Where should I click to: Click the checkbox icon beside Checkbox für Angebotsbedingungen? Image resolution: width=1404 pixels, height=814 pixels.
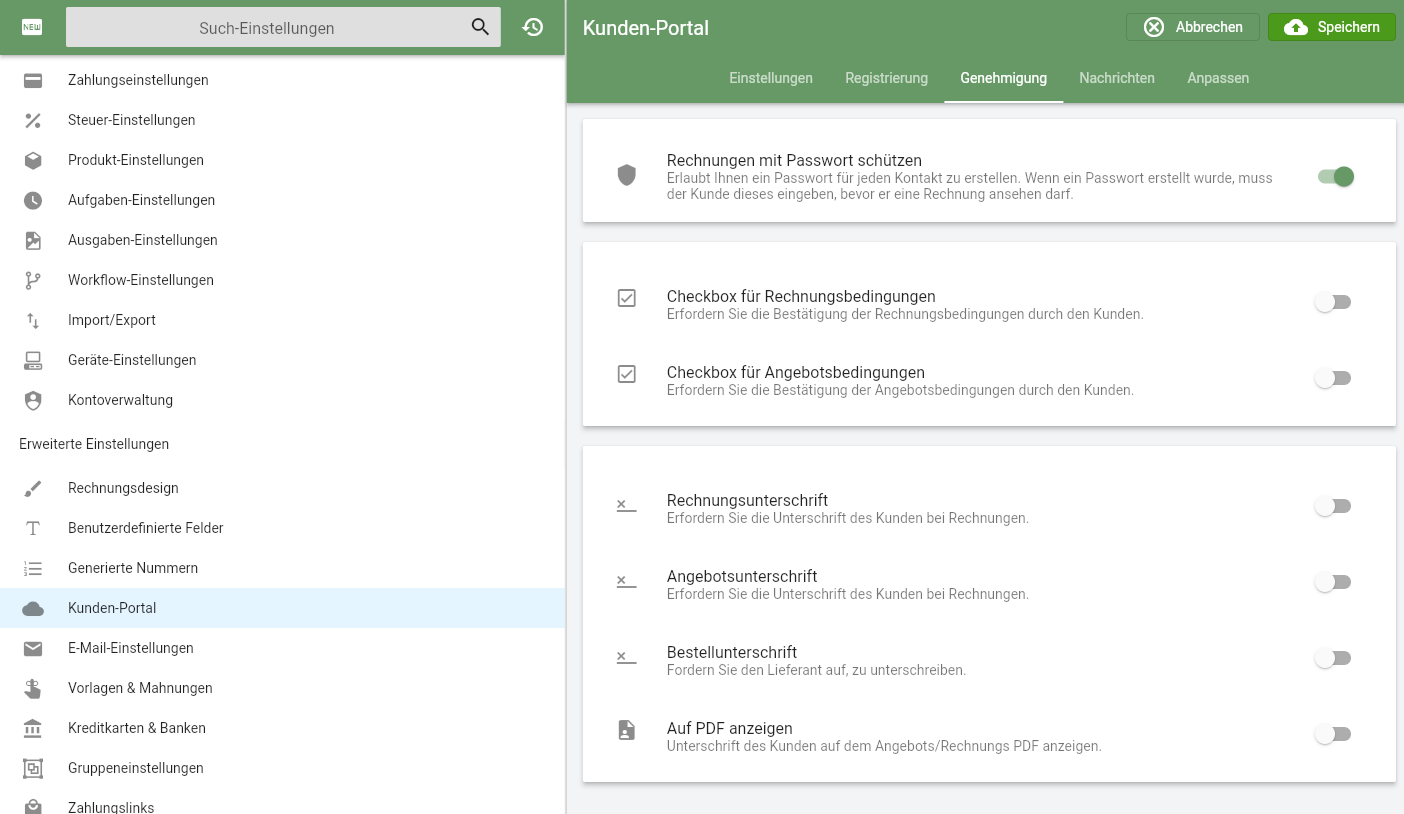pyautogui.click(x=627, y=374)
